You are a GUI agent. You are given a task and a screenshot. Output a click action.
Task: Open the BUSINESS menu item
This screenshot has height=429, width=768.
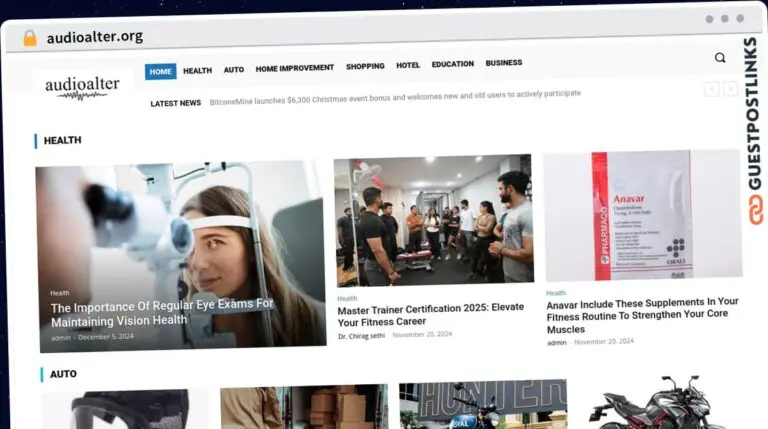(504, 63)
